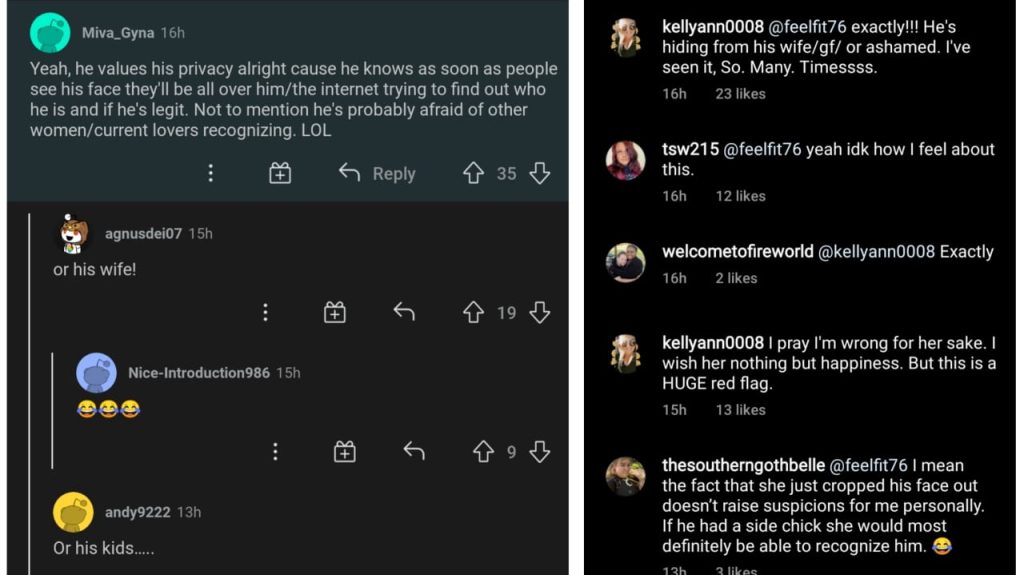Viewport: 1024px width, 575px height.
Task: Downvote agnusdei07's comment
Action: click(540, 313)
